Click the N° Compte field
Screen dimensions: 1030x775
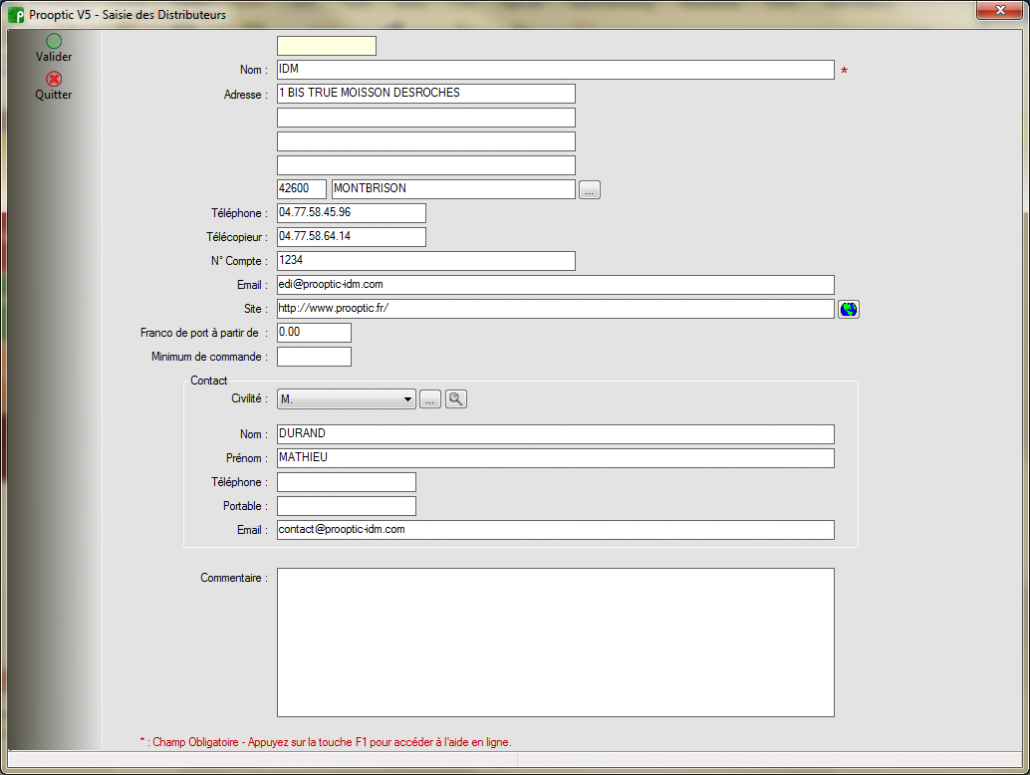coord(426,261)
